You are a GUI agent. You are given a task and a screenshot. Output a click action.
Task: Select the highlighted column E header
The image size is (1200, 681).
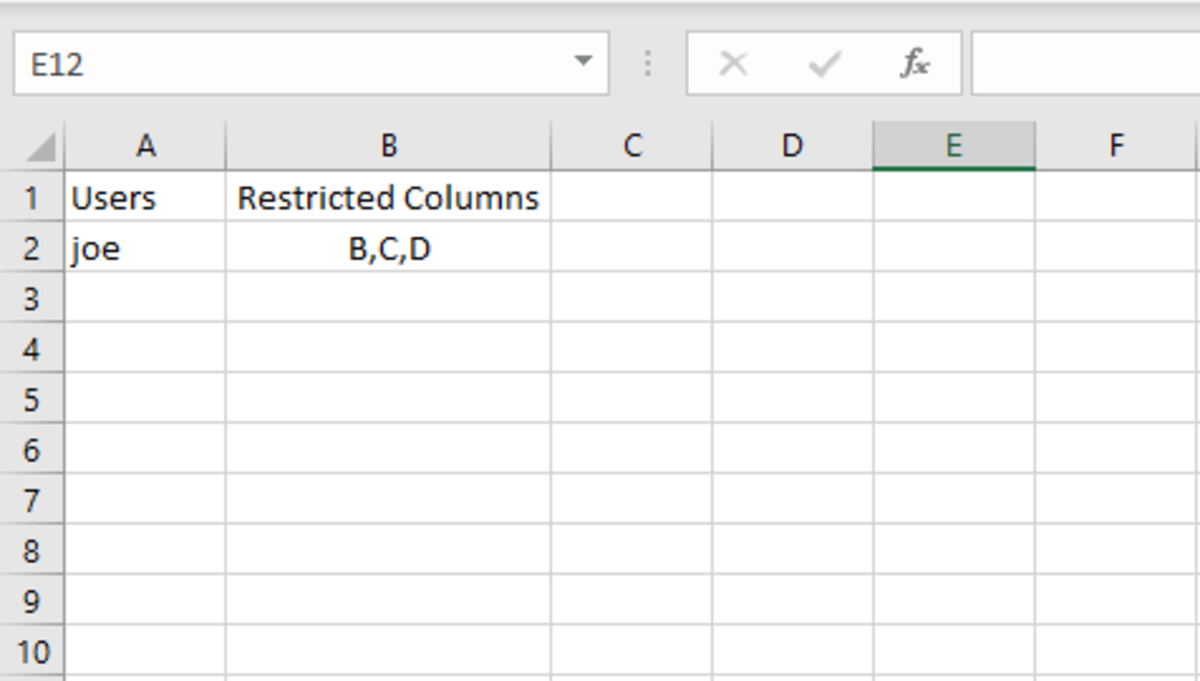(954, 146)
